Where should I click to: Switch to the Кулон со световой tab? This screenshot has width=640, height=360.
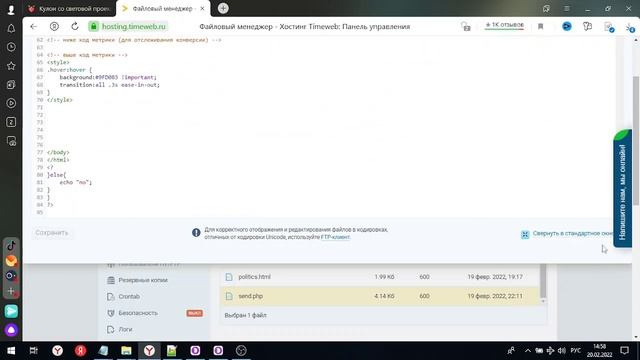(x=69, y=9)
